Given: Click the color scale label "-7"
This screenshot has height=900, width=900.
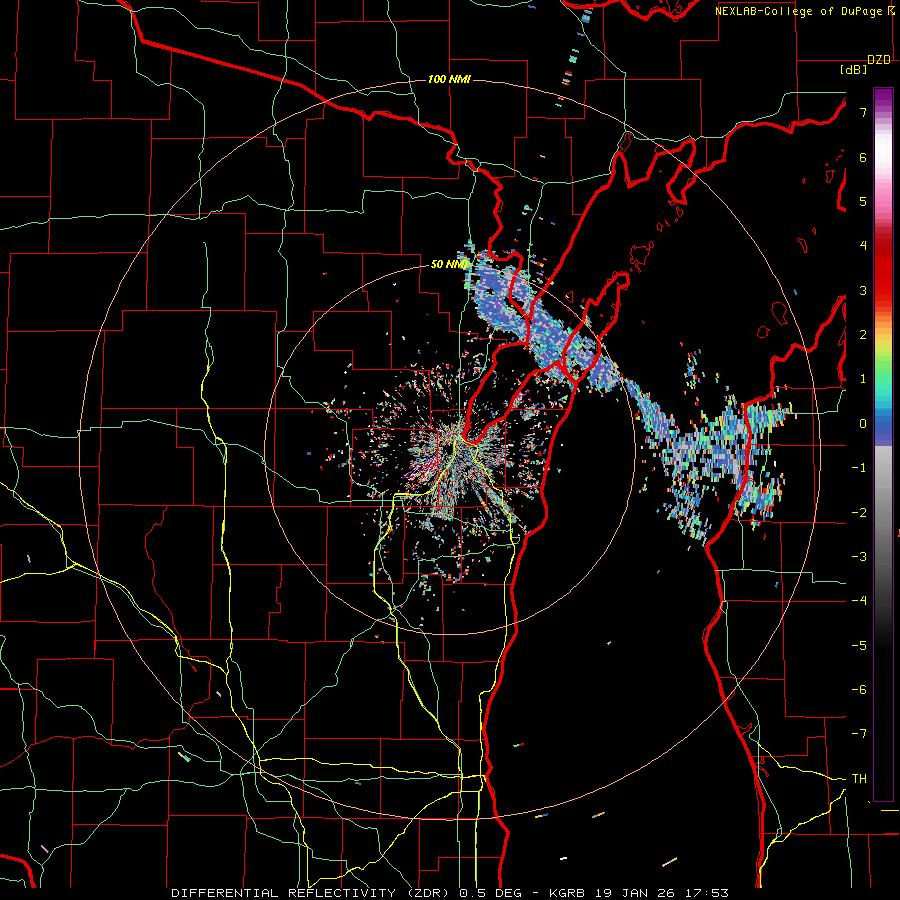Looking at the screenshot, I should point(859,734).
